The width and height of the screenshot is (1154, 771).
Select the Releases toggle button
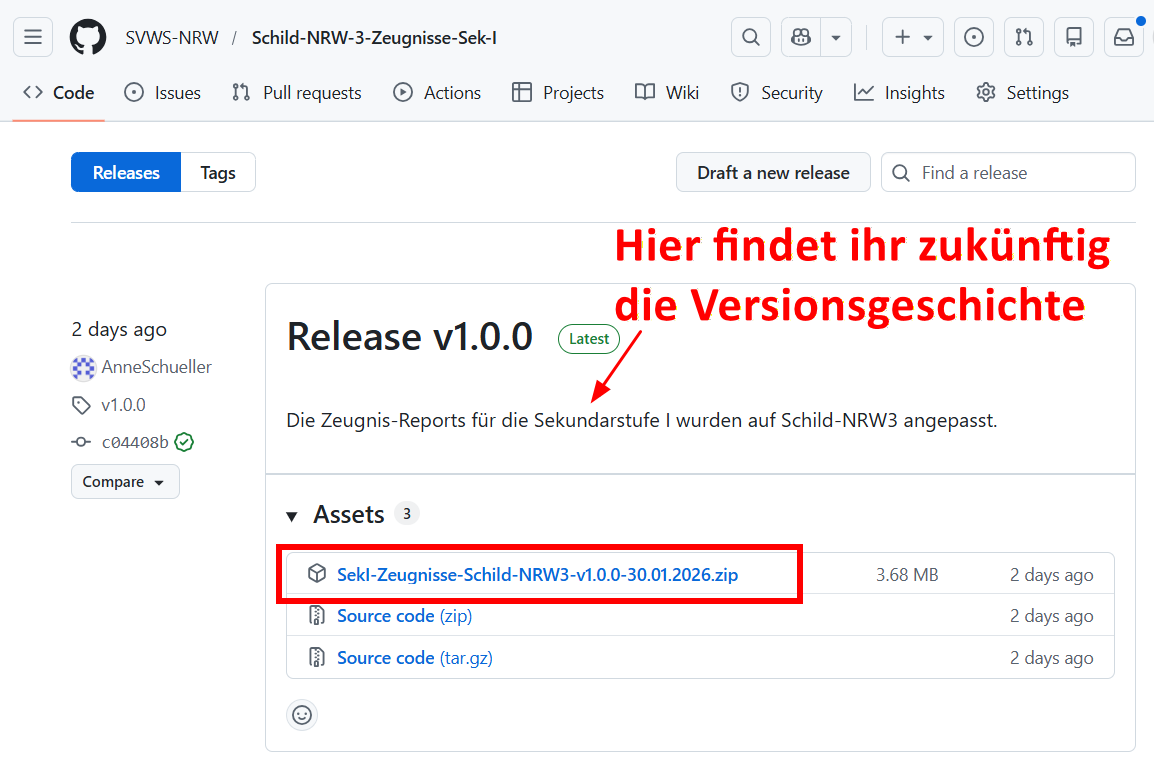click(x=125, y=172)
